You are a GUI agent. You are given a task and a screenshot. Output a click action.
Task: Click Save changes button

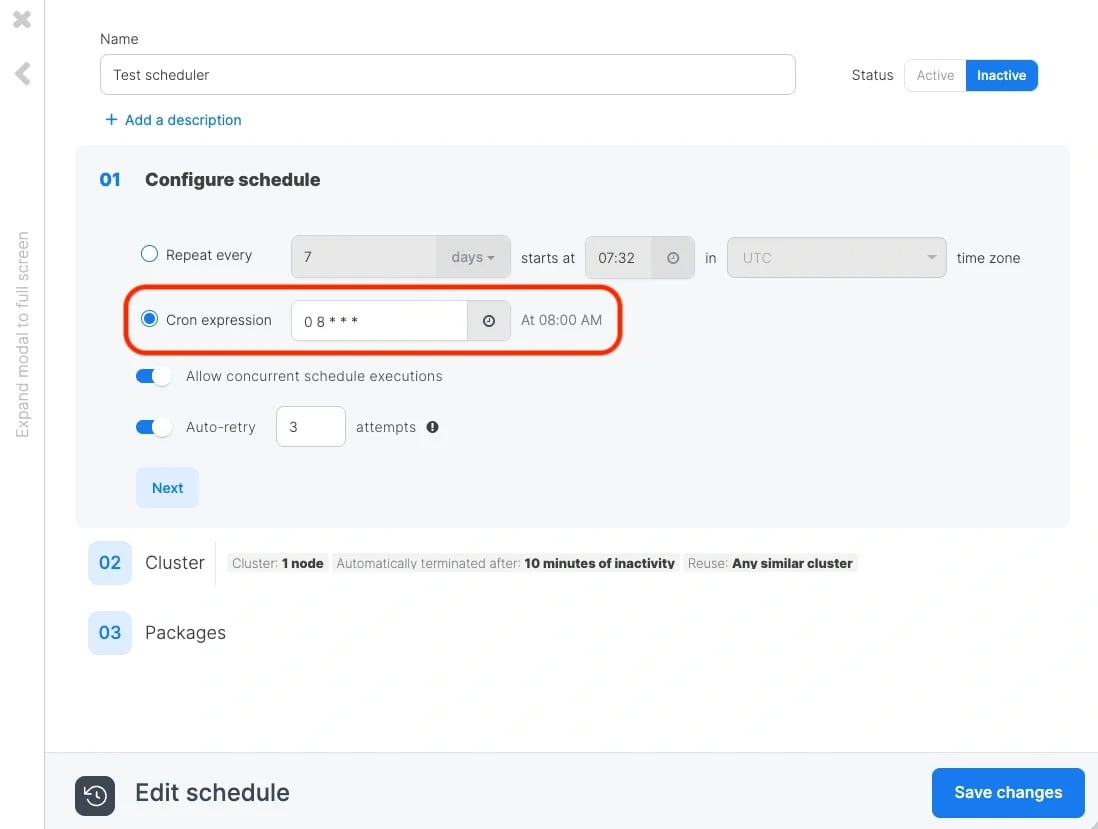[x=1008, y=793]
